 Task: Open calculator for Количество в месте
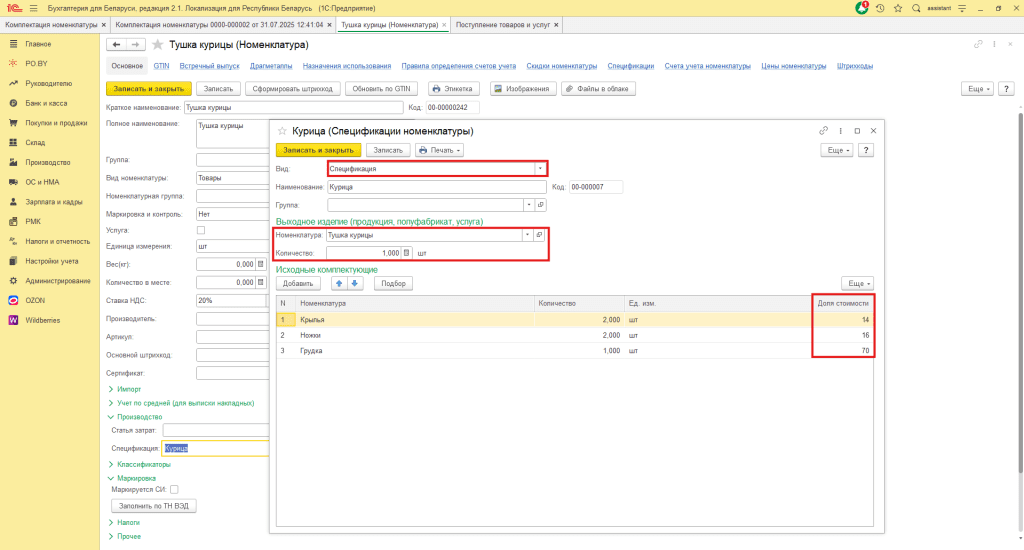(x=261, y=282)
